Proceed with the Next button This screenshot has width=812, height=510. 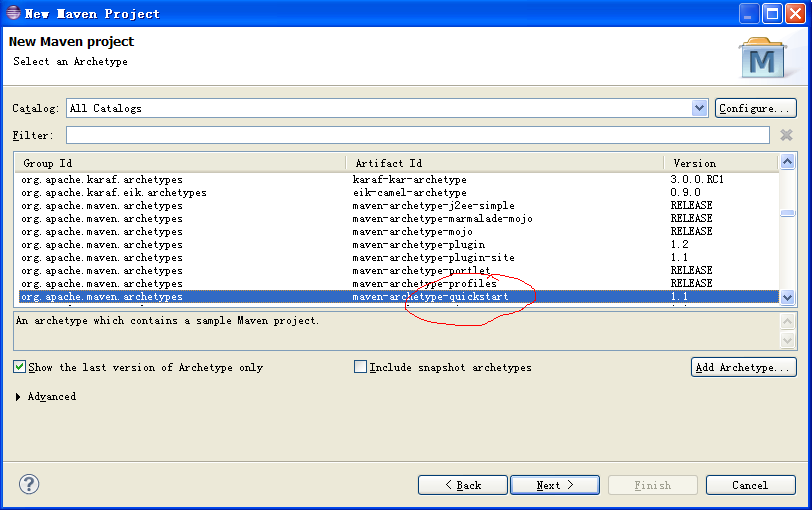[x=555, y=485]
